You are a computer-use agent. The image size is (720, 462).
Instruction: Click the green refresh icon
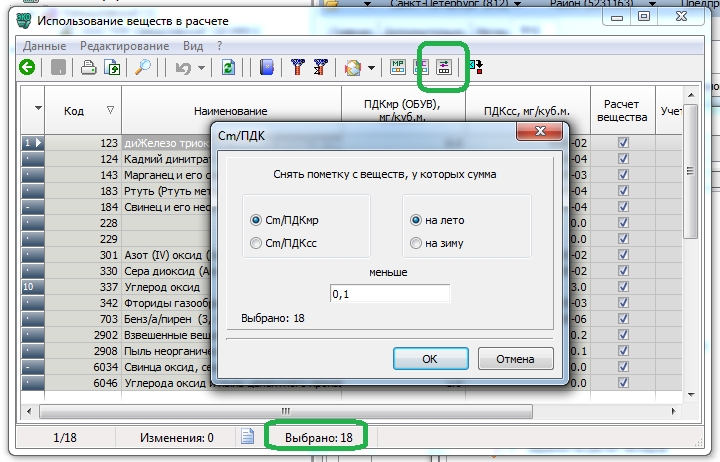[229, 68]
